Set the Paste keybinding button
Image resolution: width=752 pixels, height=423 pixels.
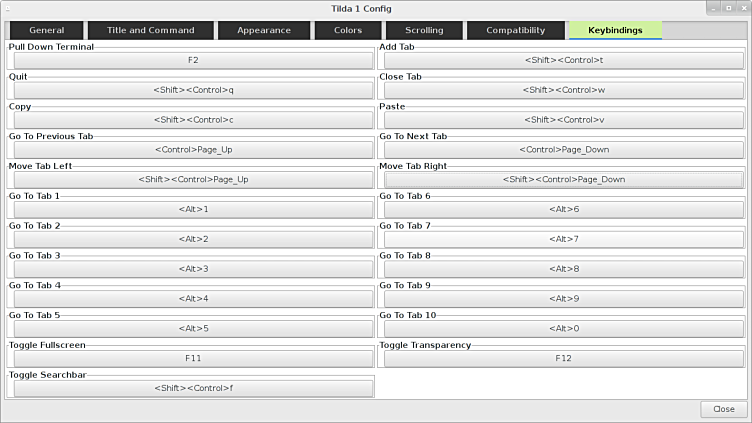563,120
